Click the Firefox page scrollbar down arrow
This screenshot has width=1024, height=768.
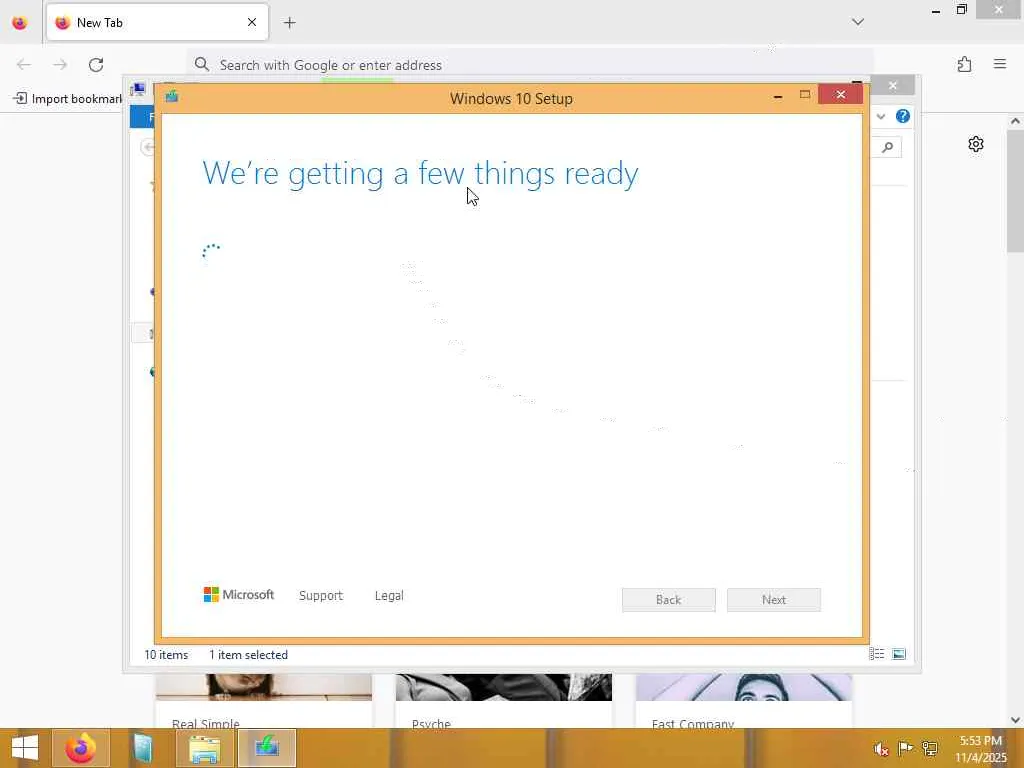click(x=1015, y=720)
